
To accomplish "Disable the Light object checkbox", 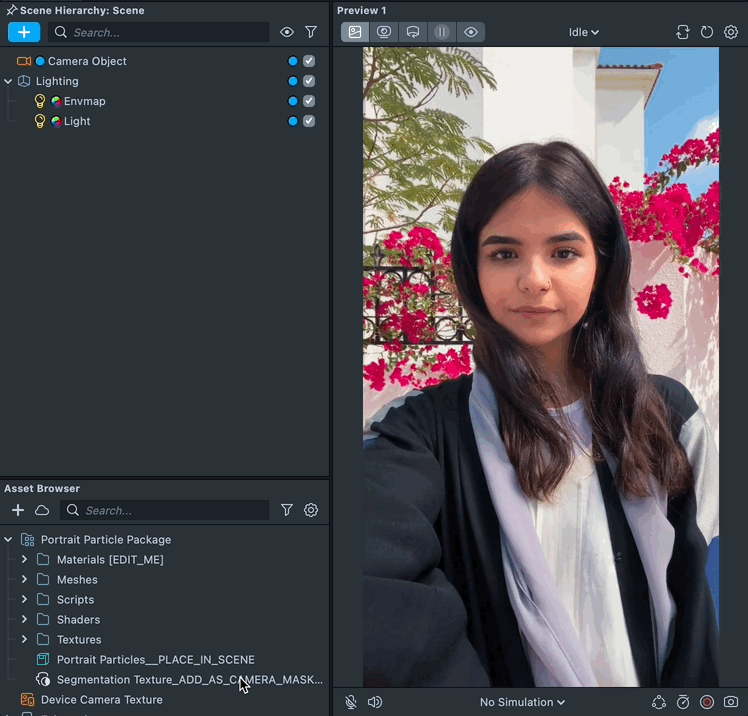I will pos(309,121).
